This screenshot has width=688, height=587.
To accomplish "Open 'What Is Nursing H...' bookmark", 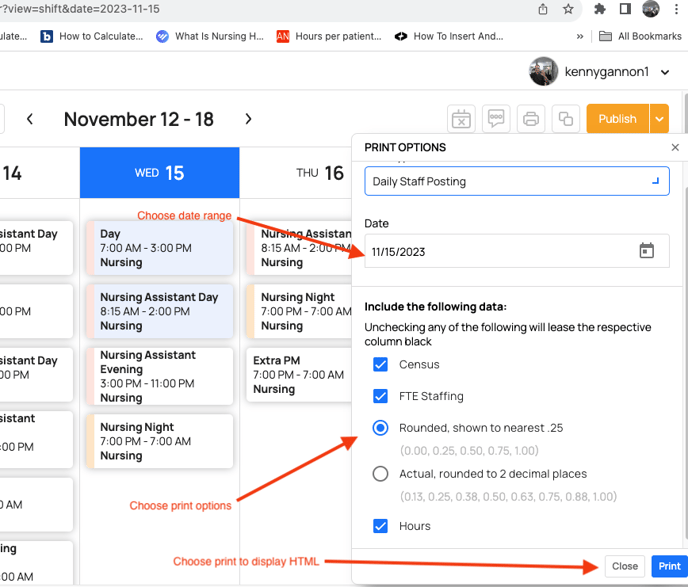I will pyautogui.click(x=210, y=36).
